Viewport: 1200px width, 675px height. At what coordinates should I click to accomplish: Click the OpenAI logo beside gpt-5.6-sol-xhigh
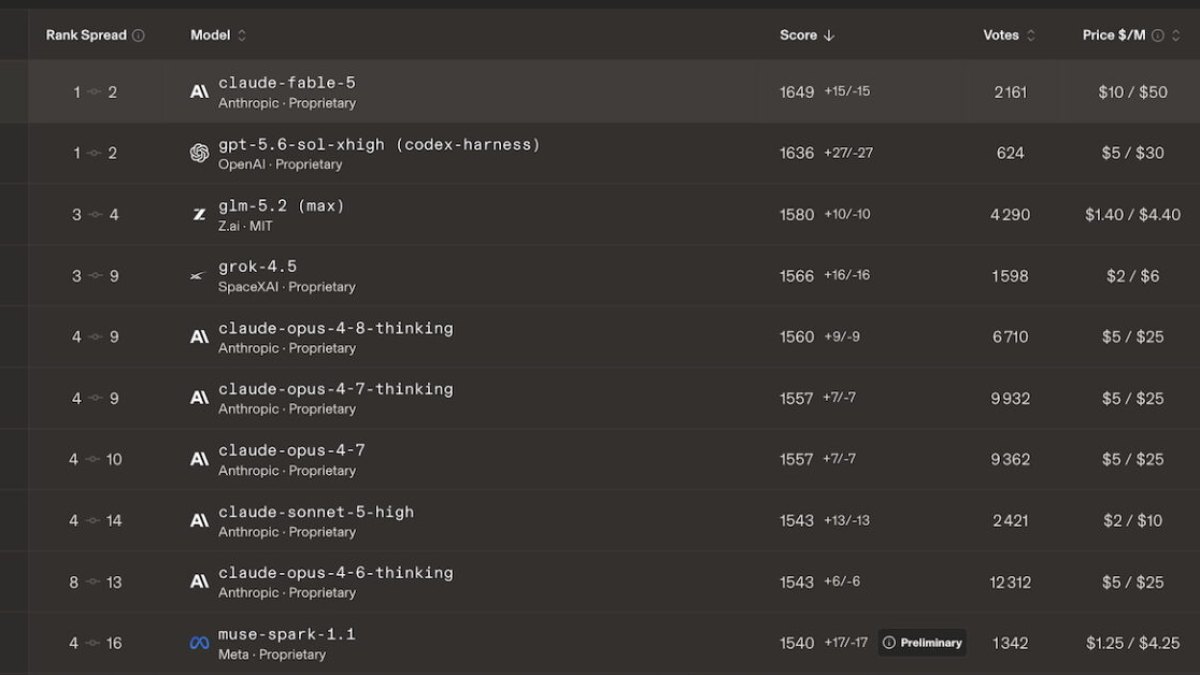tap(199, 153)
